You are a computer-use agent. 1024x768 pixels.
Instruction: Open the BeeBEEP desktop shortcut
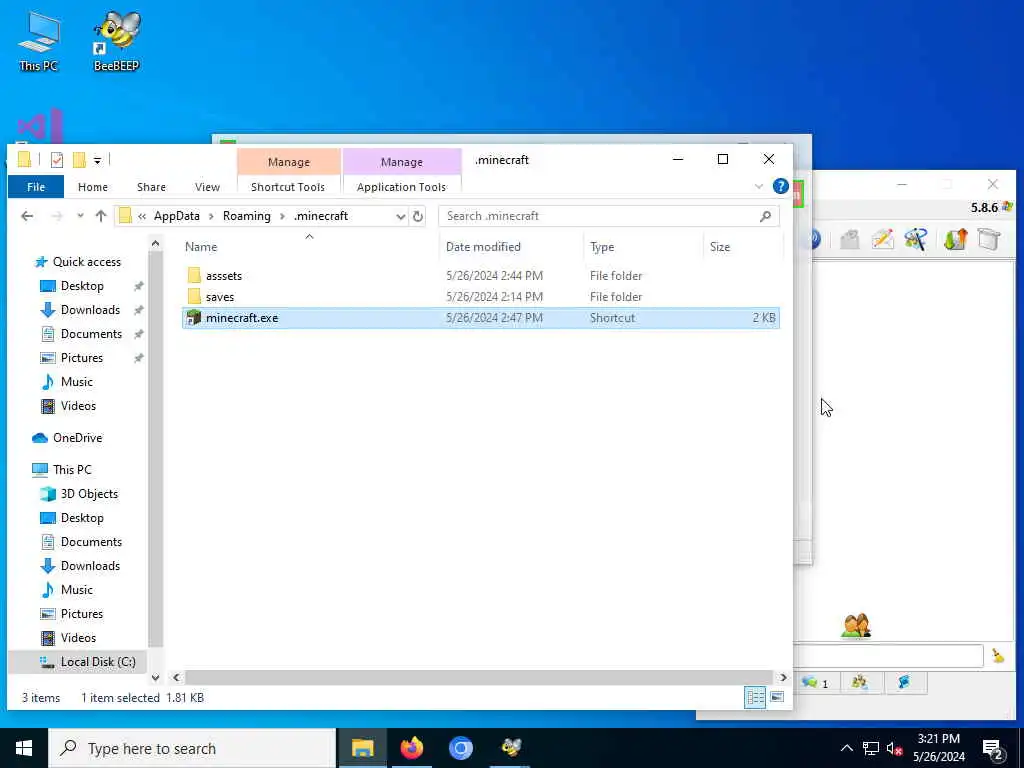coord(116,42)
